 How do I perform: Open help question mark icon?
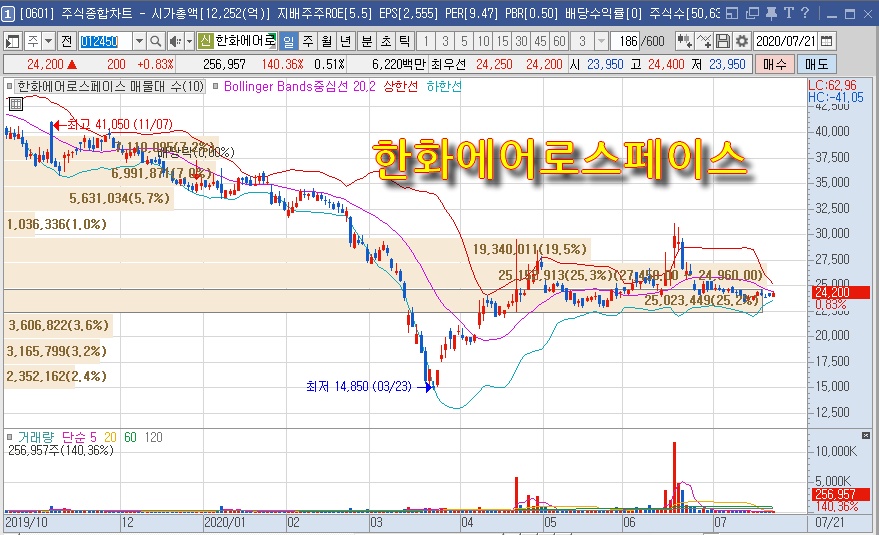pyautogui.click(x=805, y=13)
